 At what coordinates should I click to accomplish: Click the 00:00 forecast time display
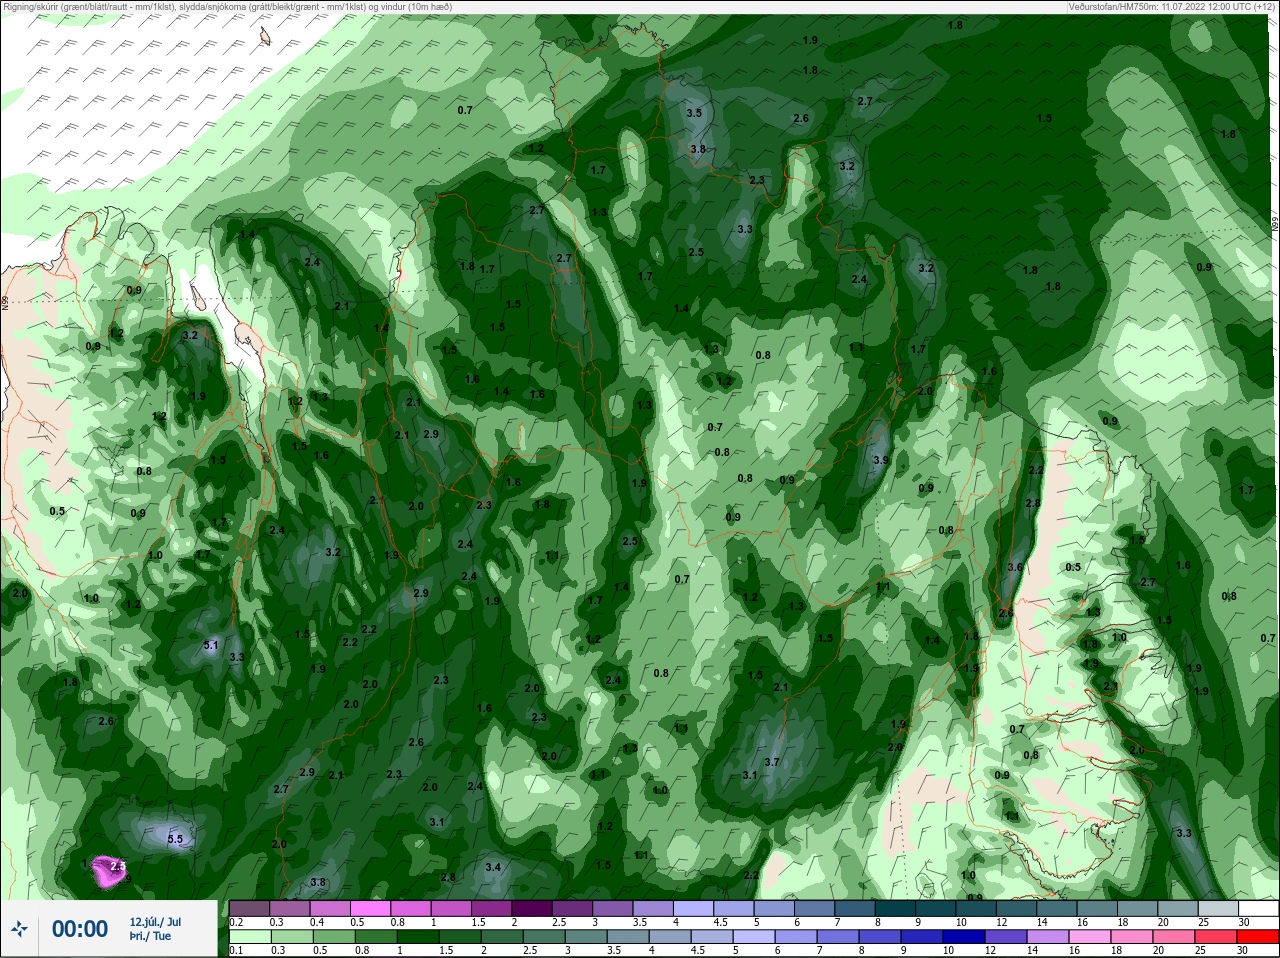click(80, 929)
